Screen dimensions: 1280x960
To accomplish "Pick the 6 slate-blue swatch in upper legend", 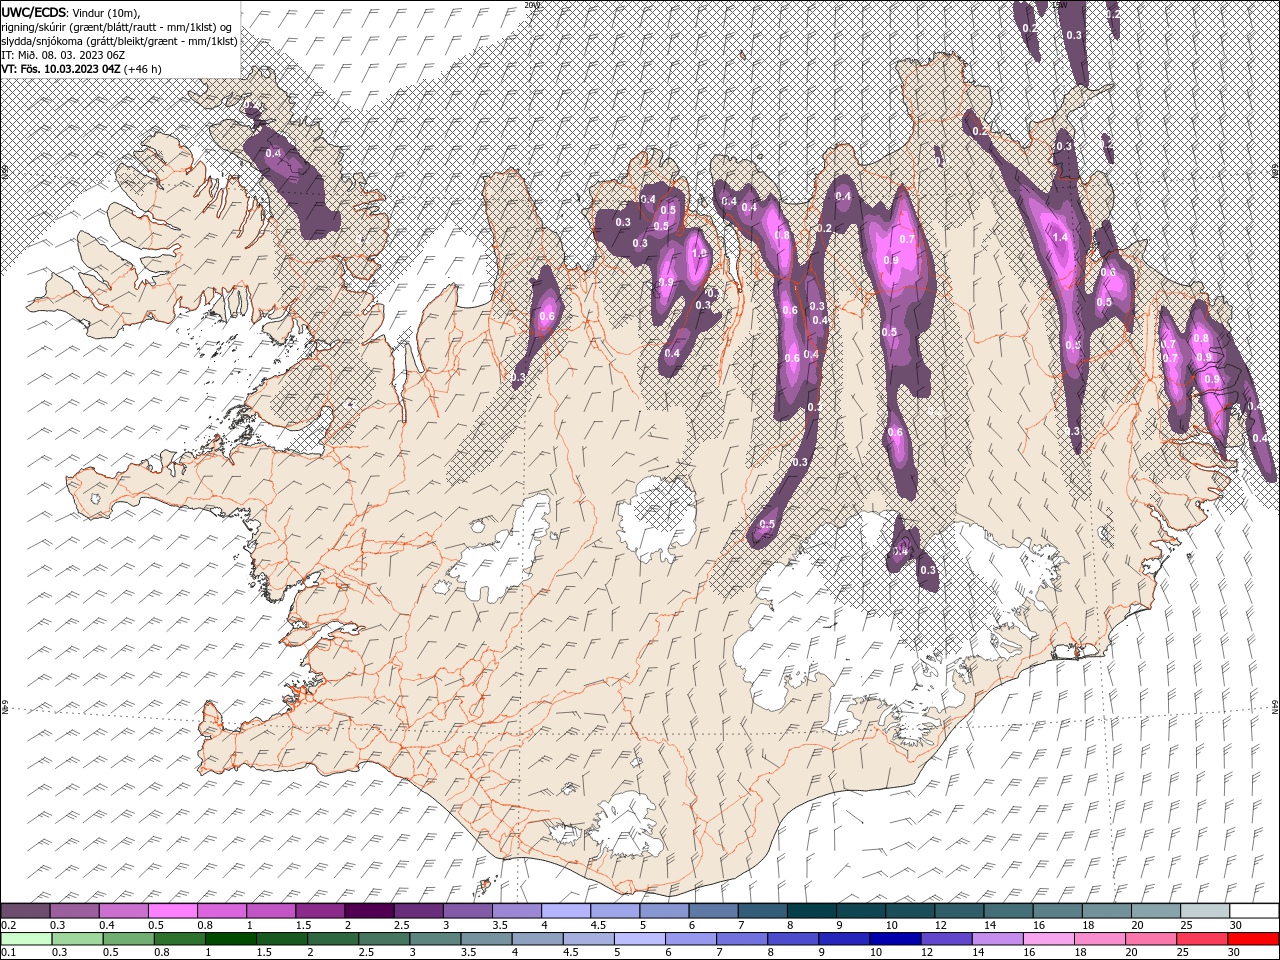I will (x=713, y=911).
